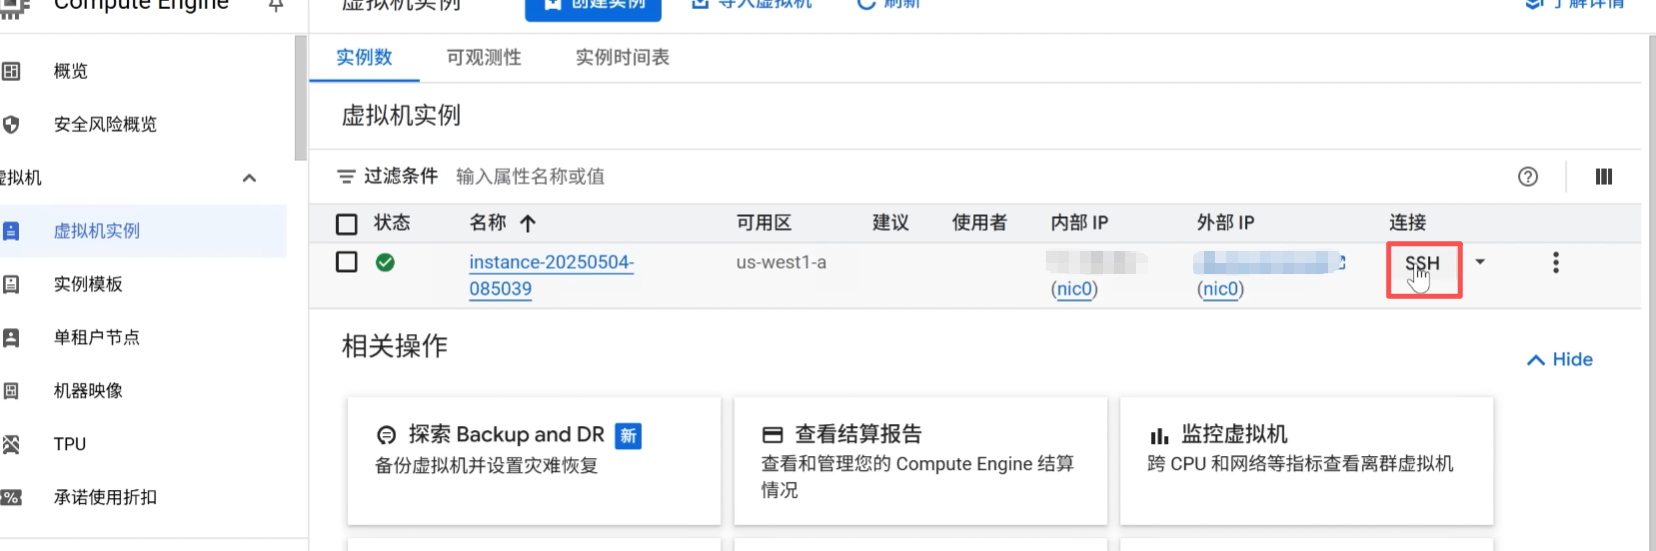
Task: Click the 查看结算报告 card icon
Action: click(772, 435)
